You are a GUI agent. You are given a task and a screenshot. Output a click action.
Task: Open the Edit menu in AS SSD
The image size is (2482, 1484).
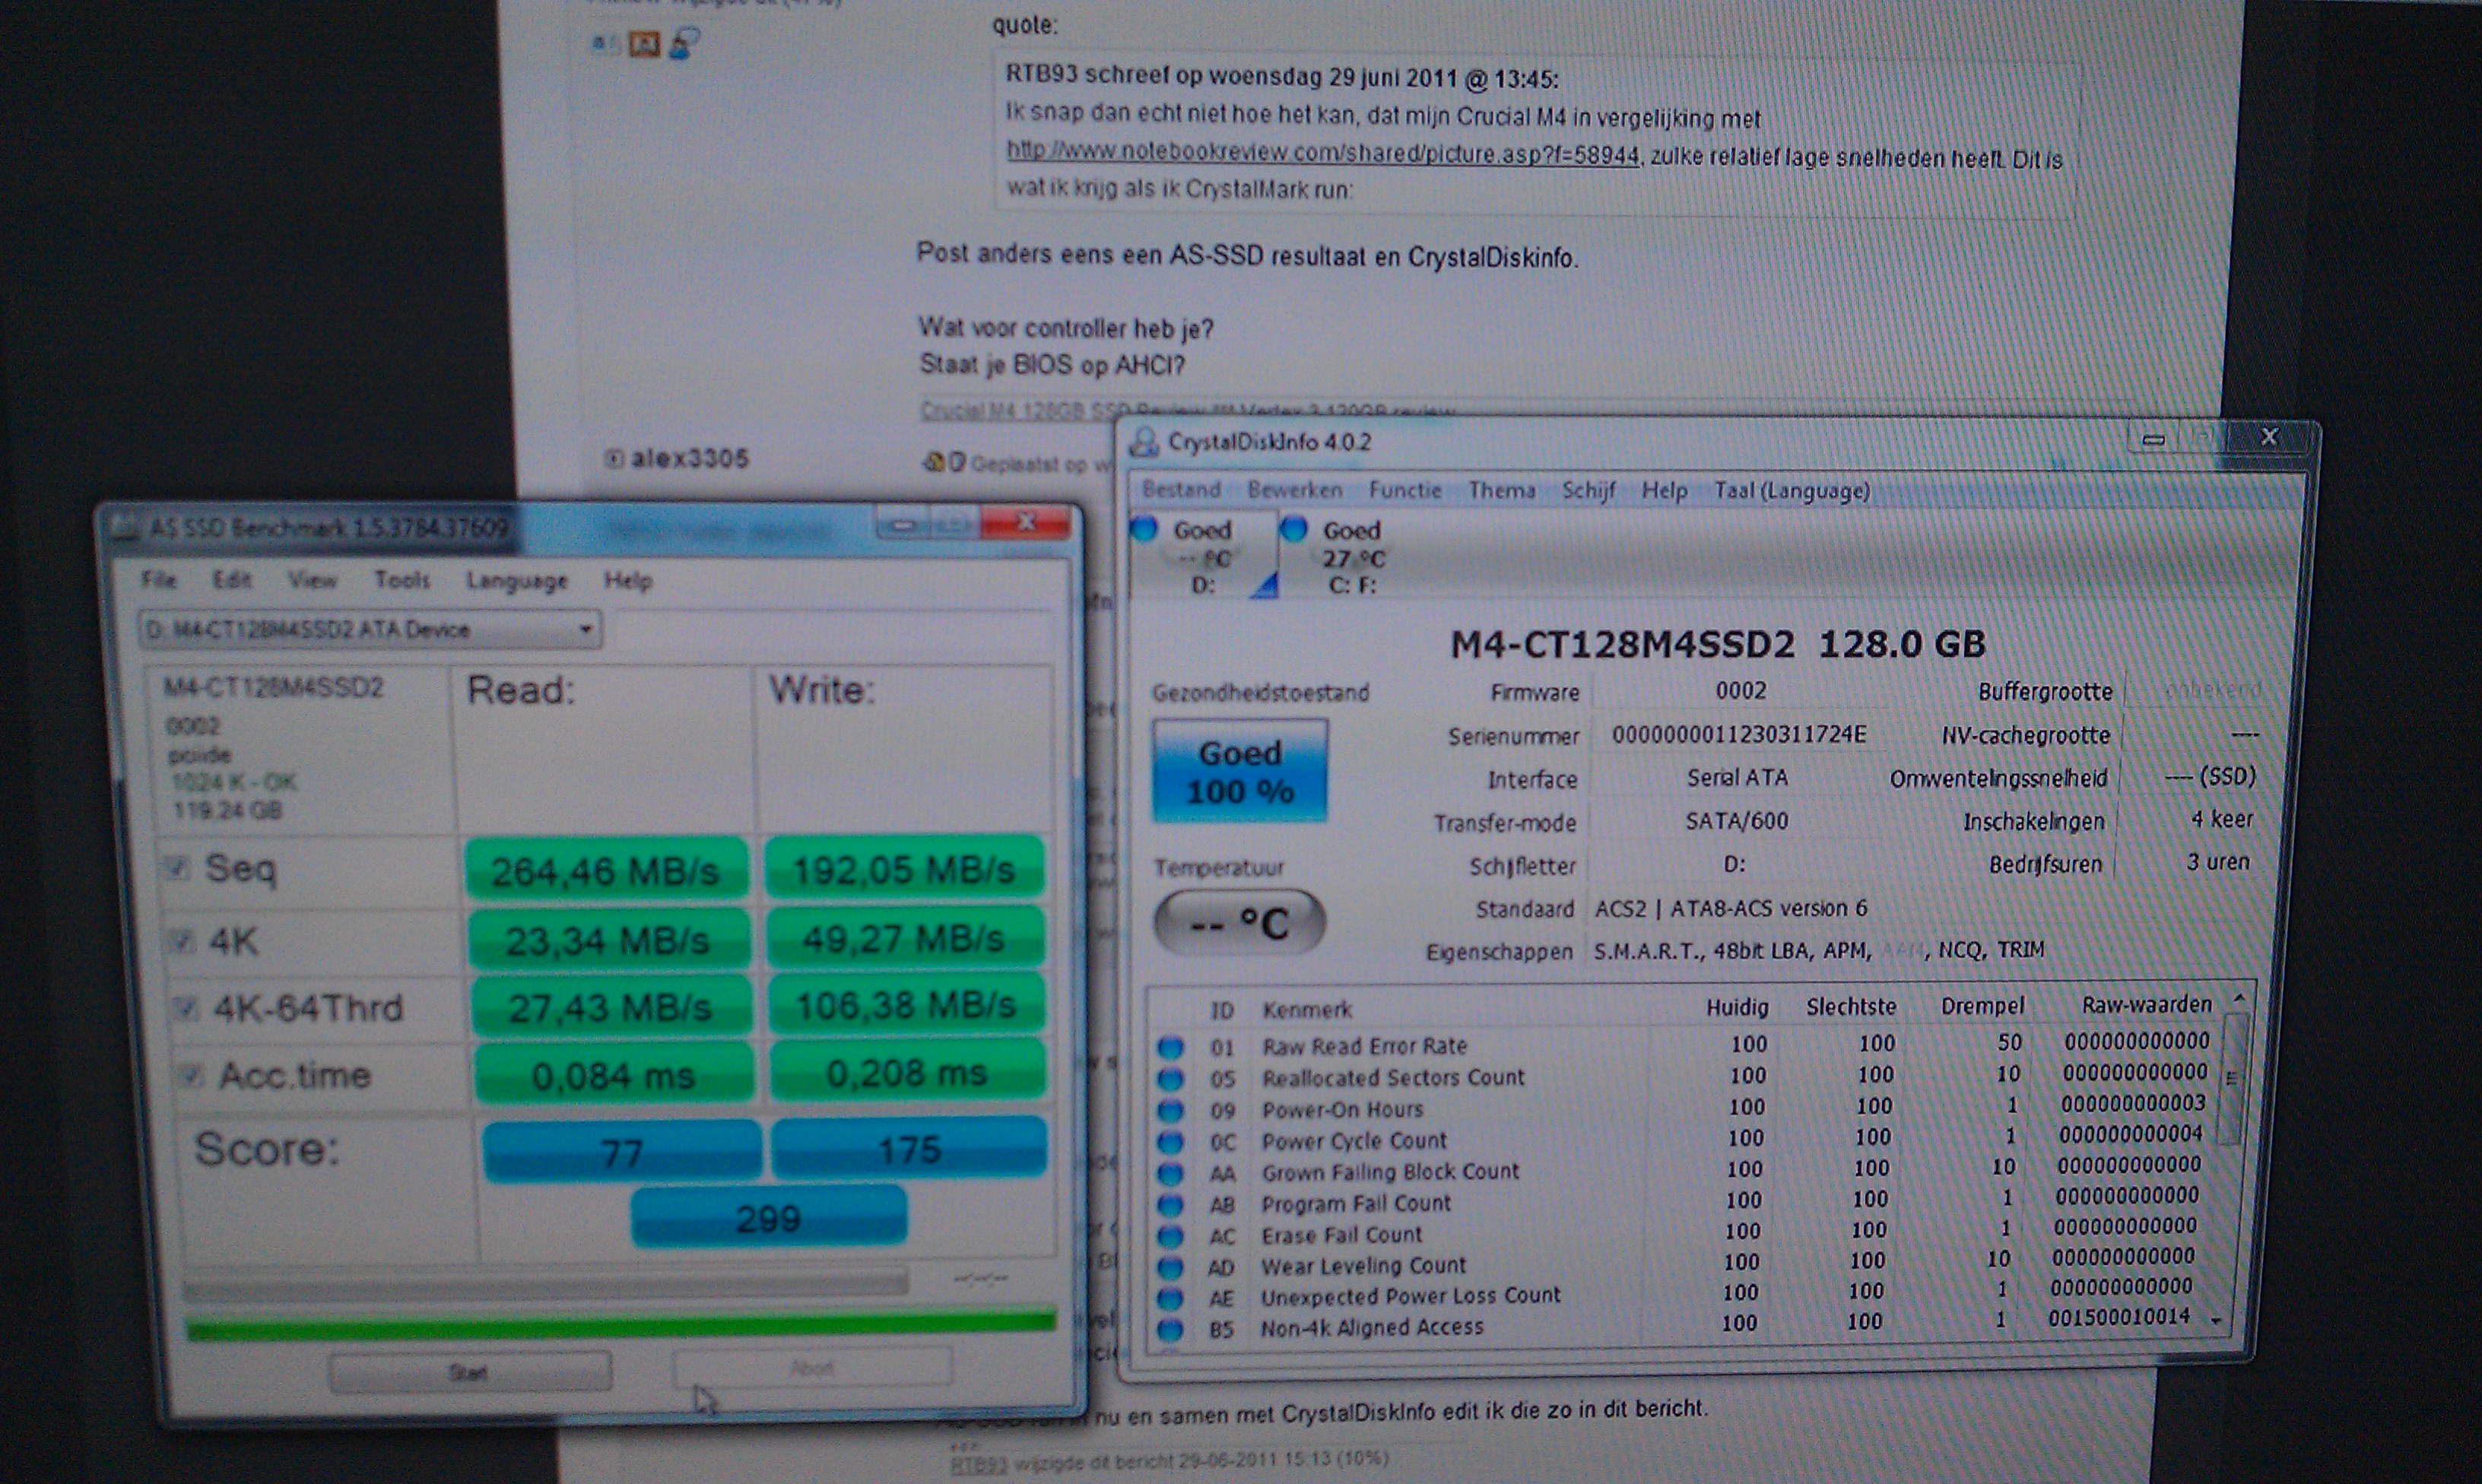(231, 580)
